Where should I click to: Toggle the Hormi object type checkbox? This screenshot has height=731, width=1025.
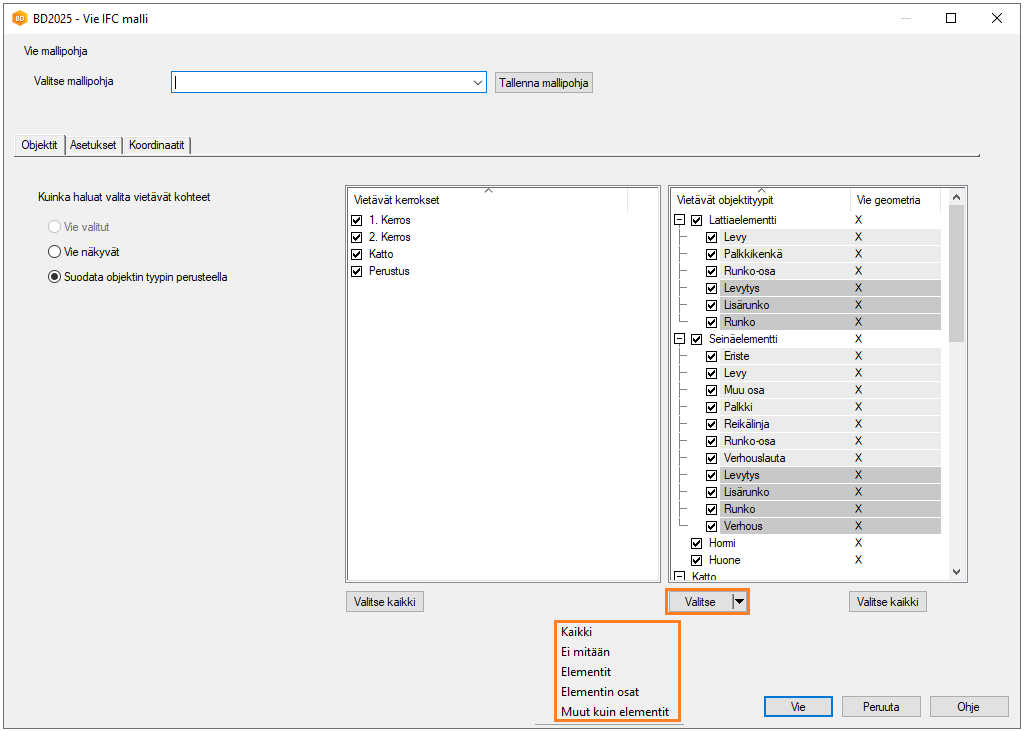(697, 543)
